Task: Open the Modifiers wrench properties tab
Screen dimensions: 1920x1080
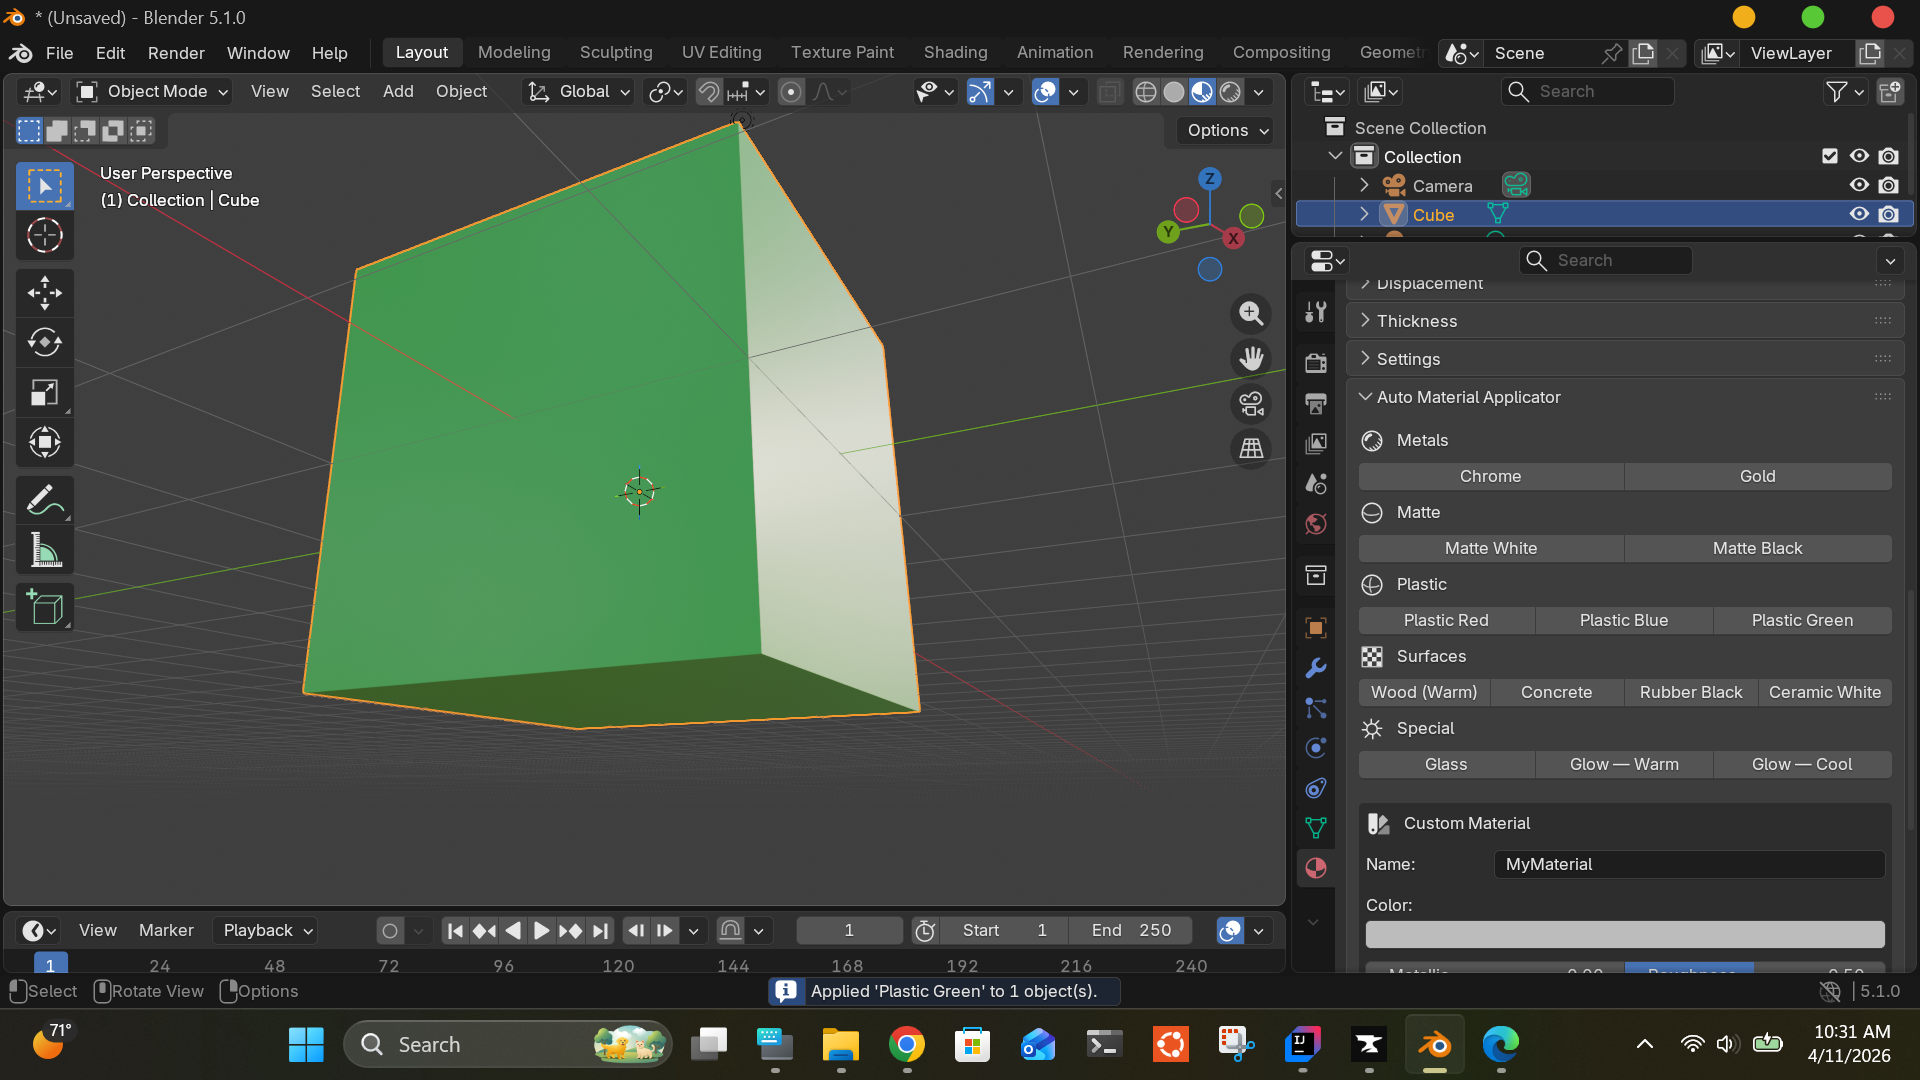Action: click(1316, 668)
